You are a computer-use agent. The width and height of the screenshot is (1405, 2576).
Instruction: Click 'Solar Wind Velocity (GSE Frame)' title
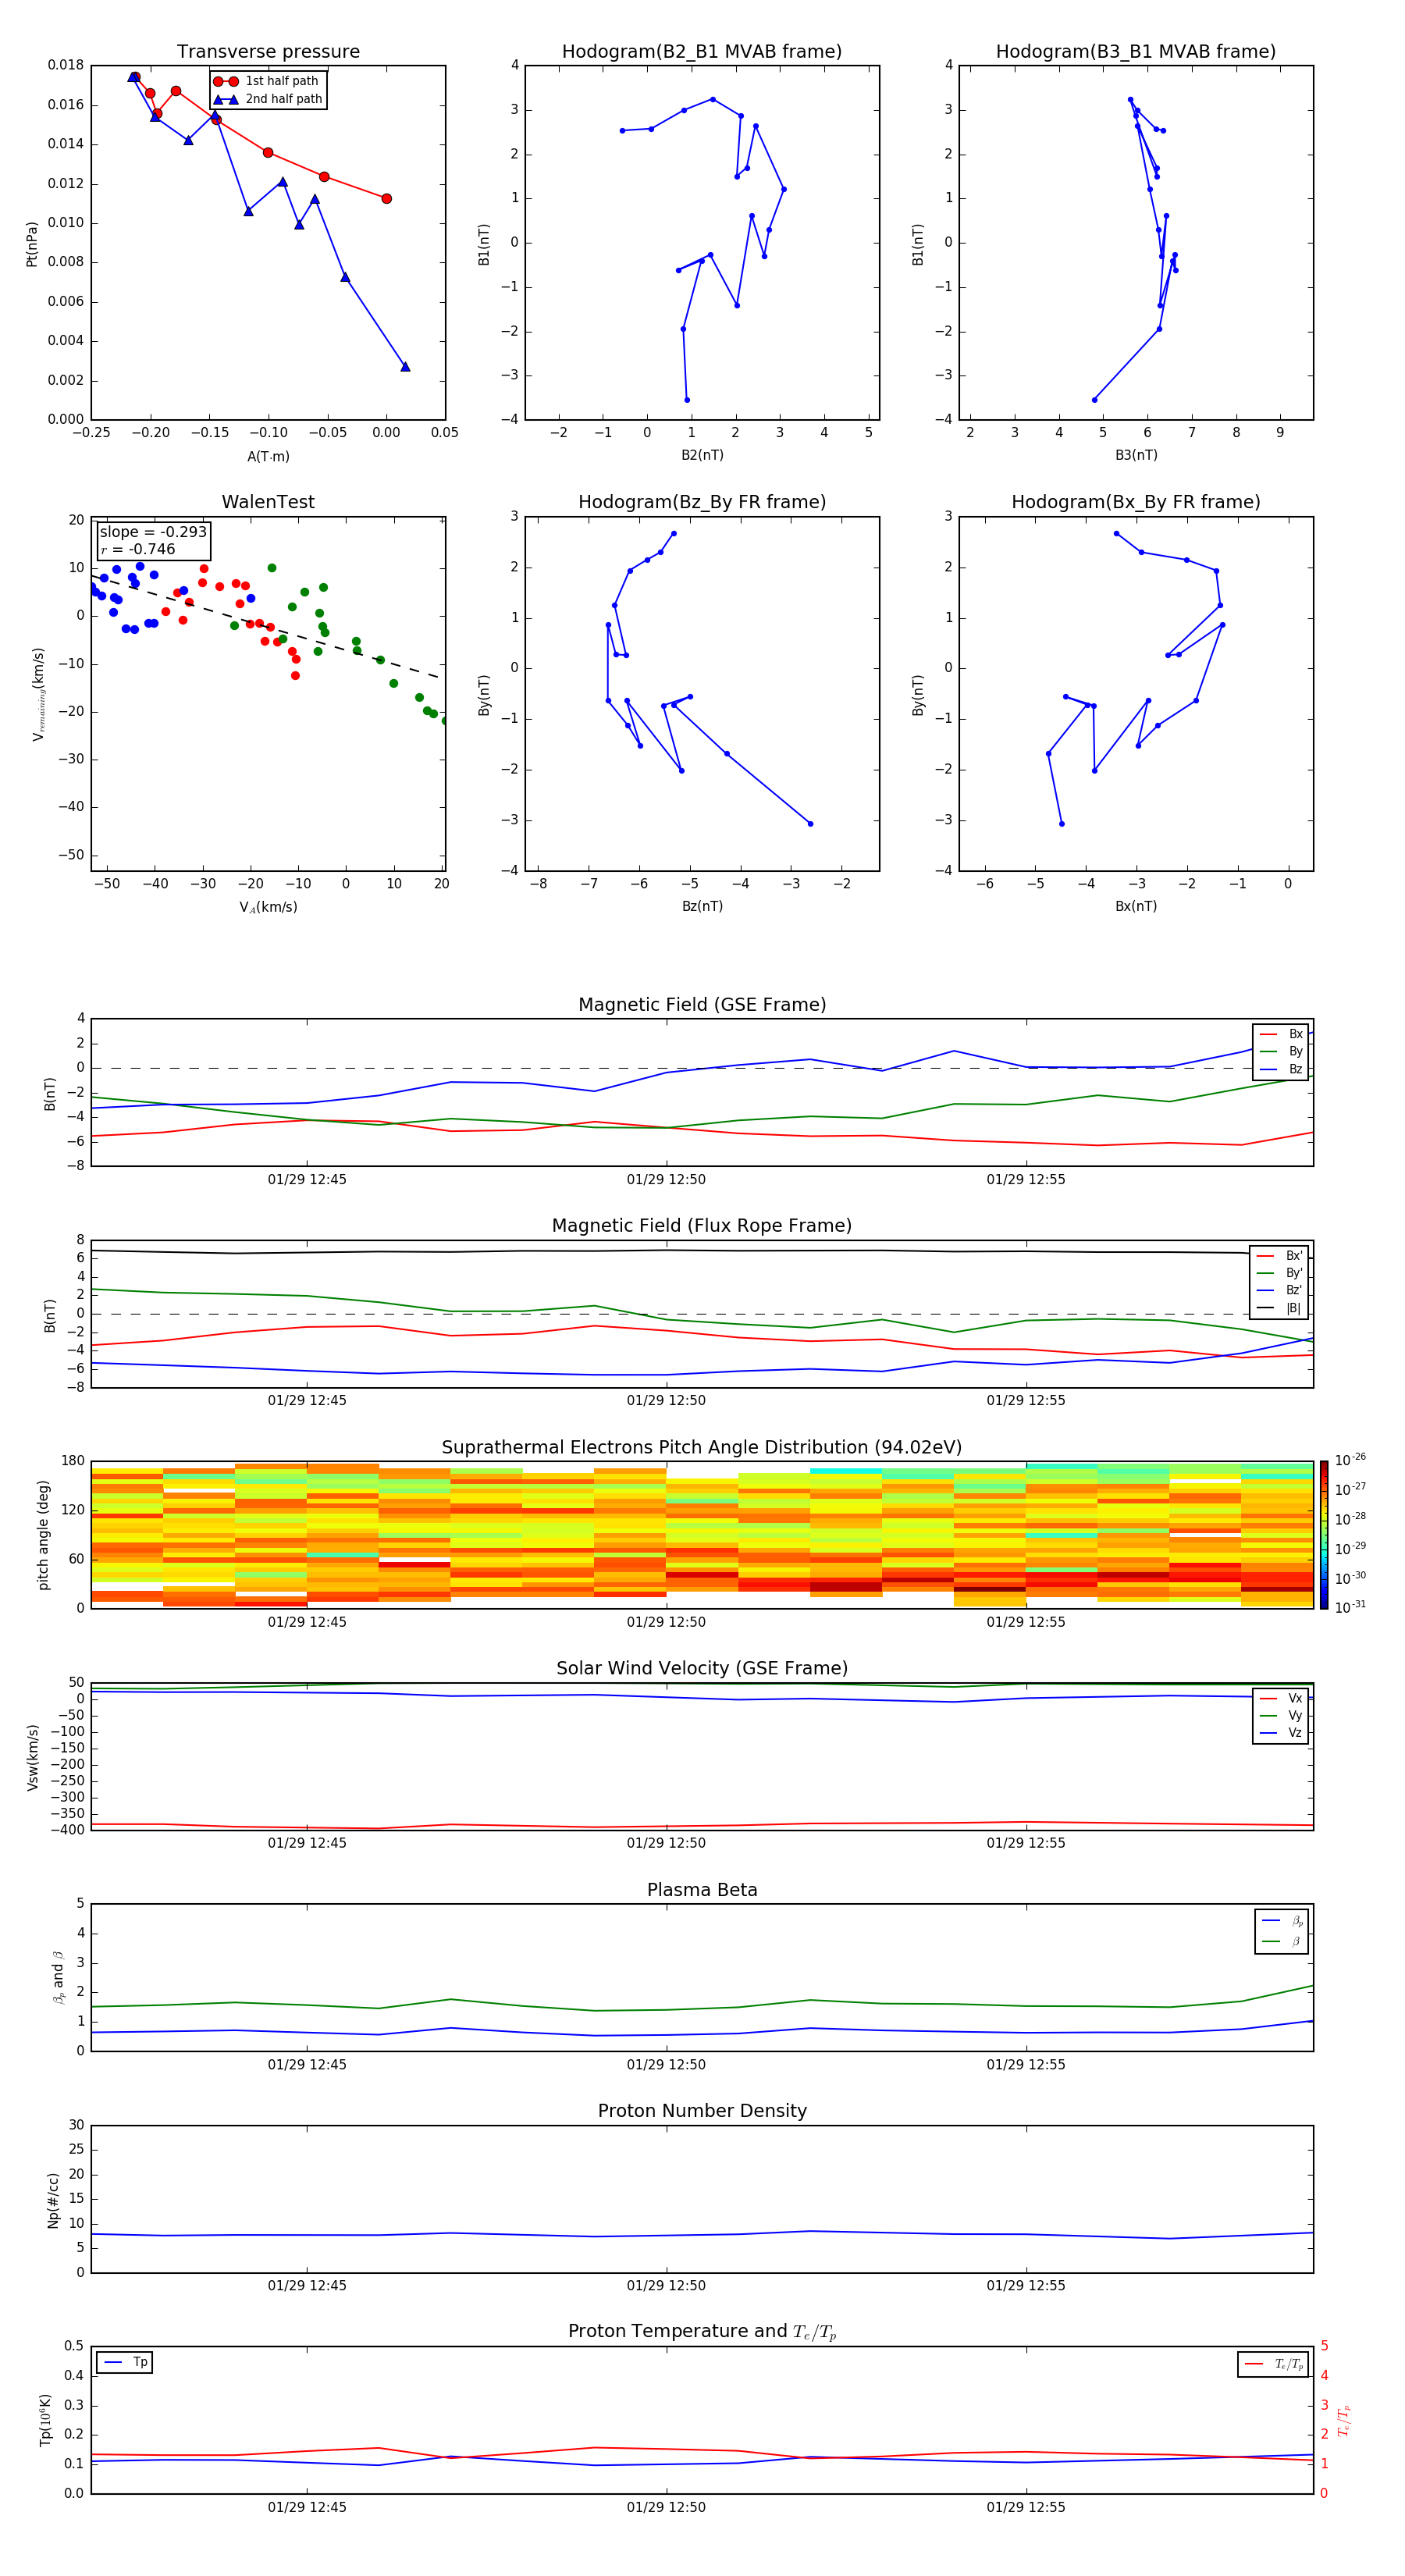click(x=702, y=1668)
